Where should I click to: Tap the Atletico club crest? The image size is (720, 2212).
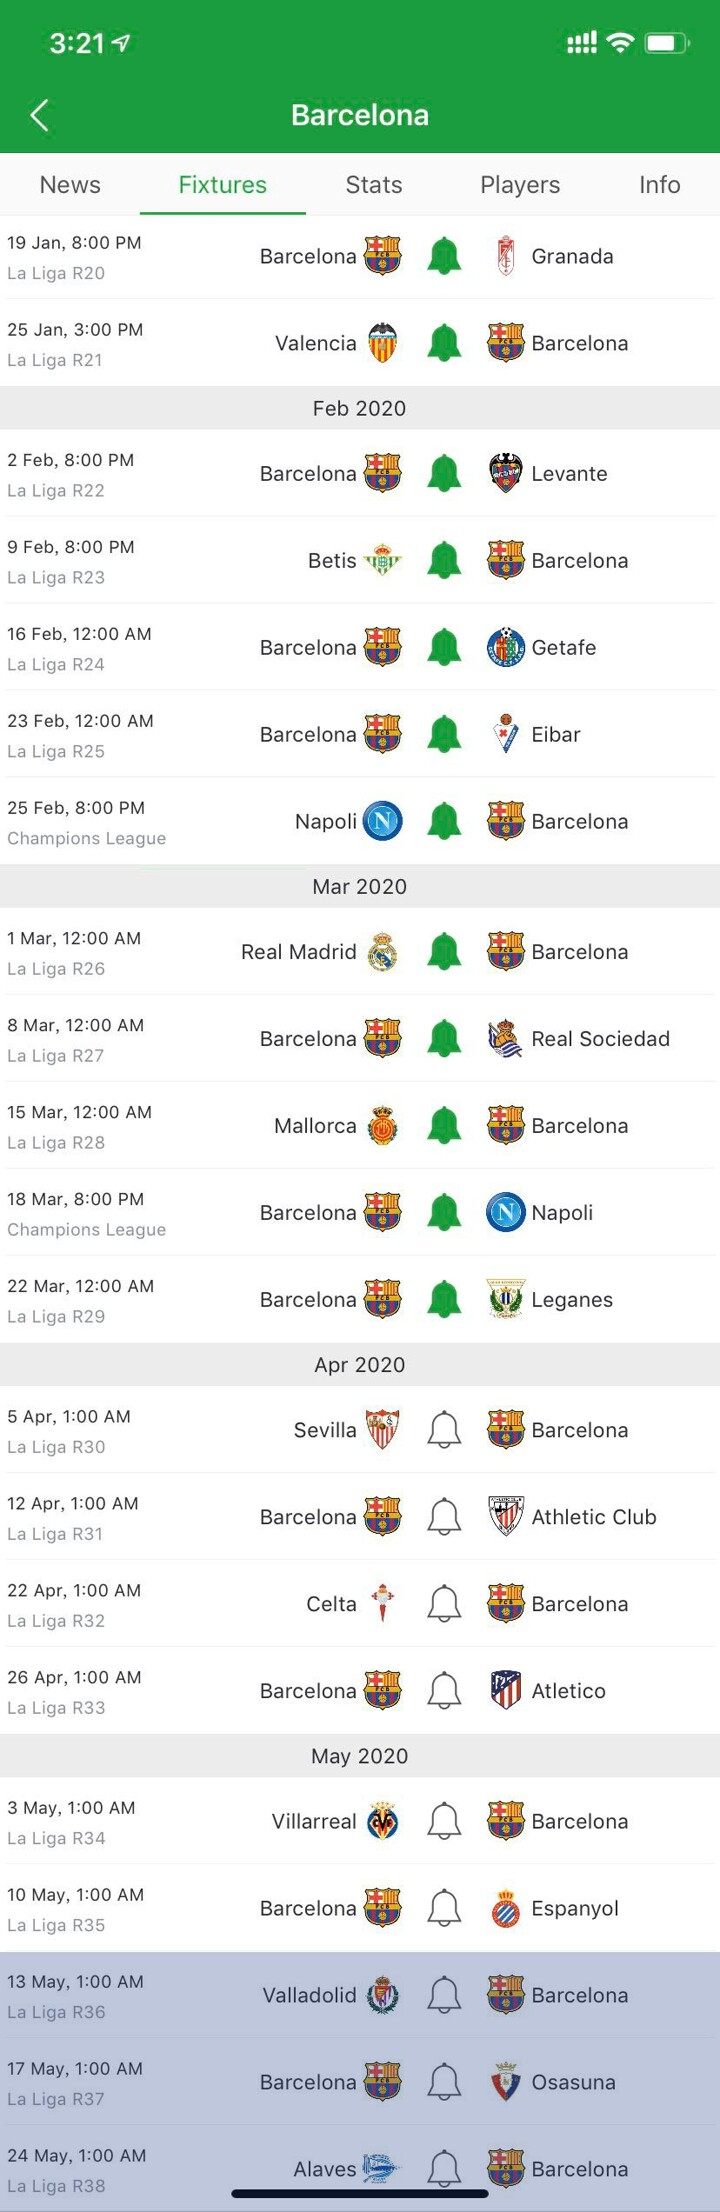(506, 1690)
